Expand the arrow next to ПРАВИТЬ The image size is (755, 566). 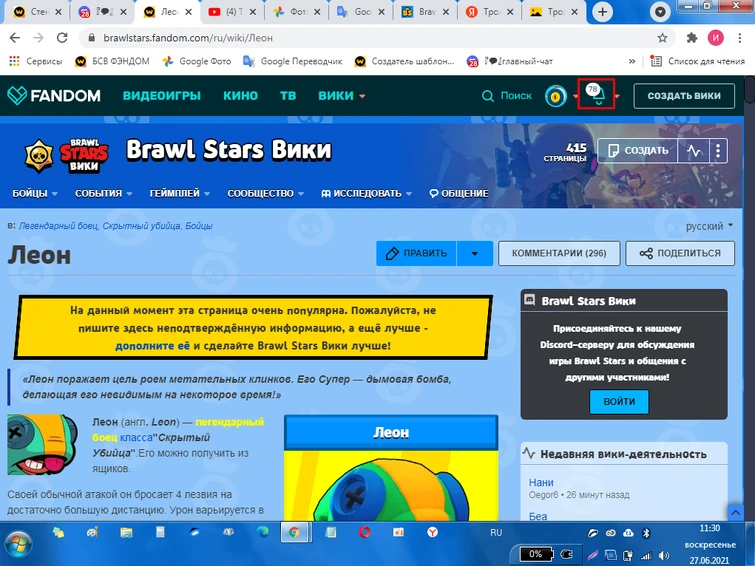475,253
